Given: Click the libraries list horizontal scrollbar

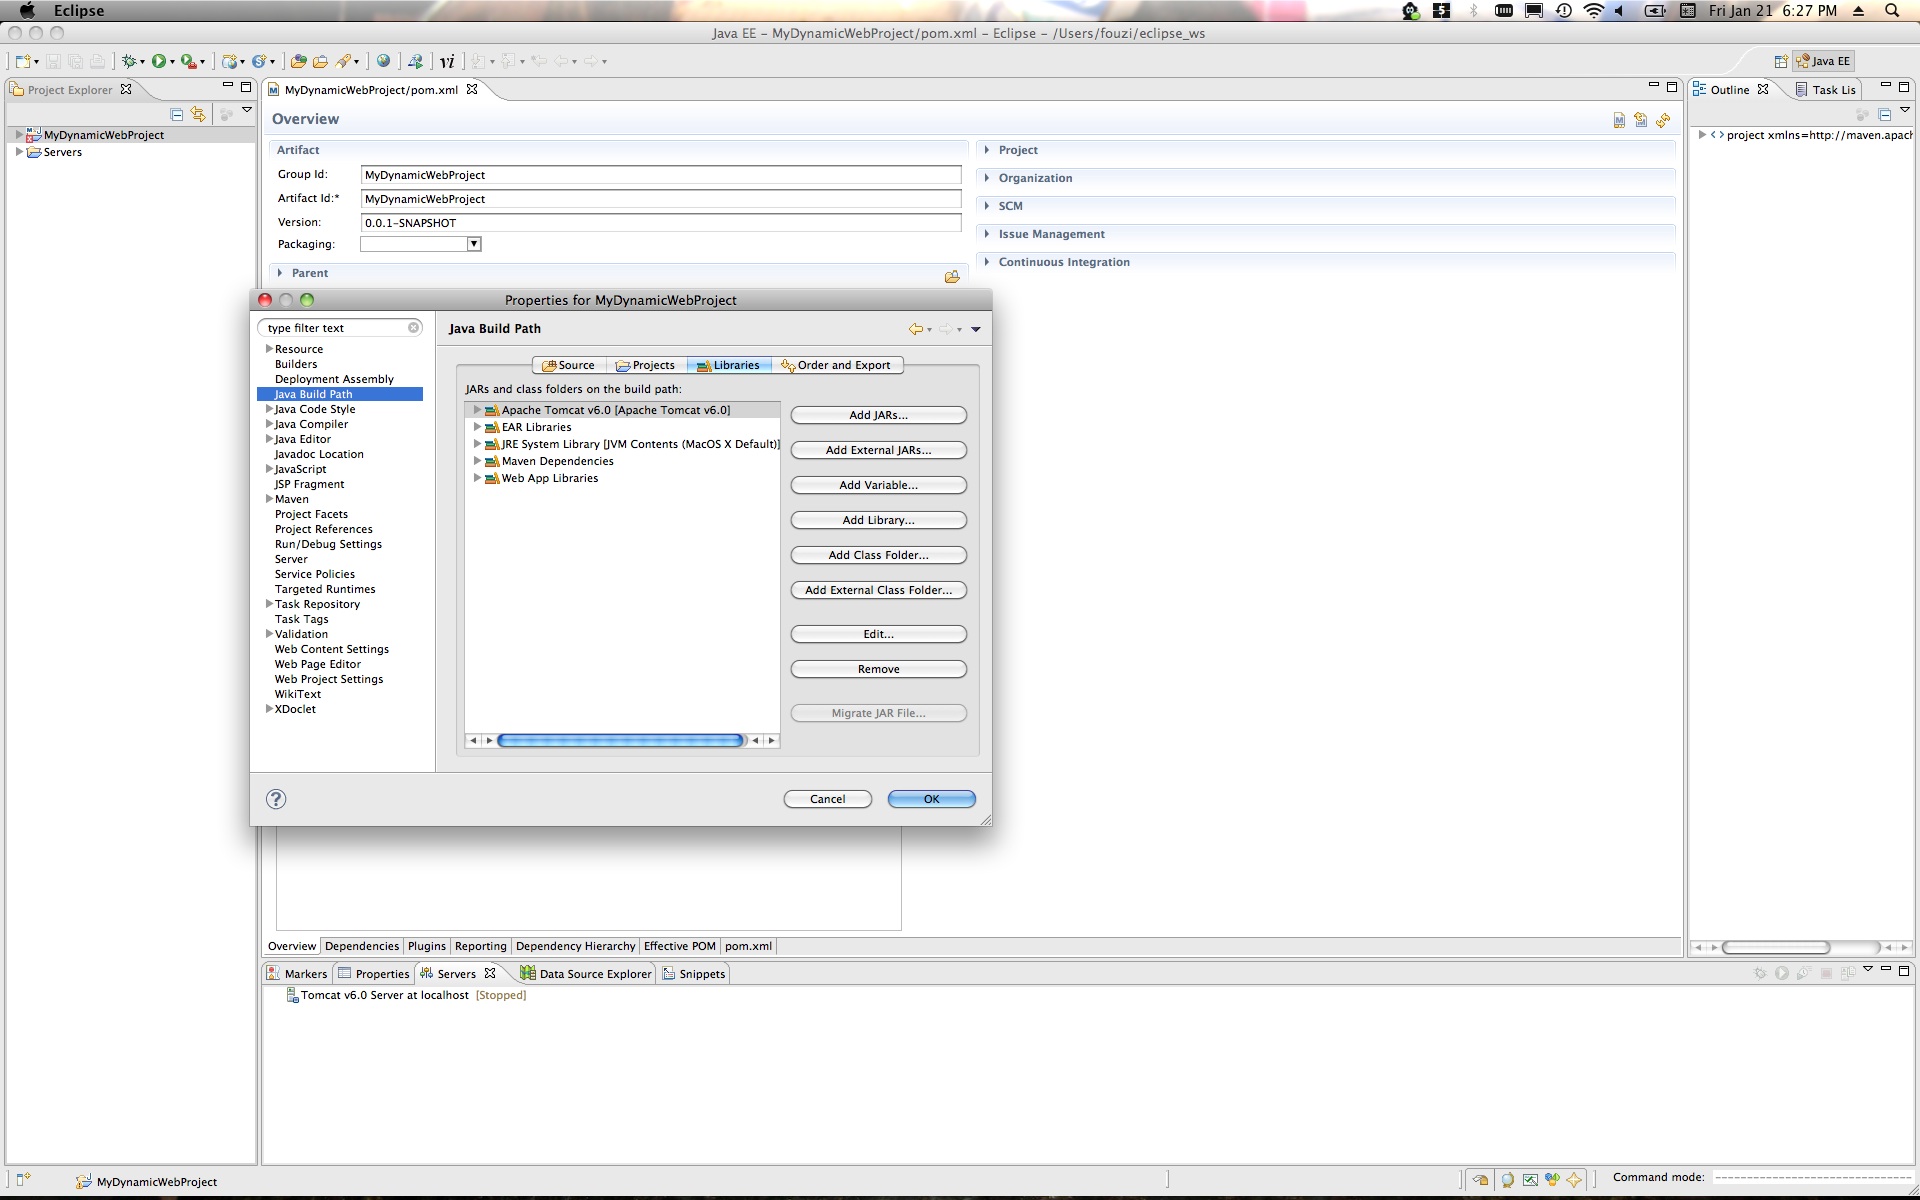Looking at the screenshot, I should coord(620,740).
